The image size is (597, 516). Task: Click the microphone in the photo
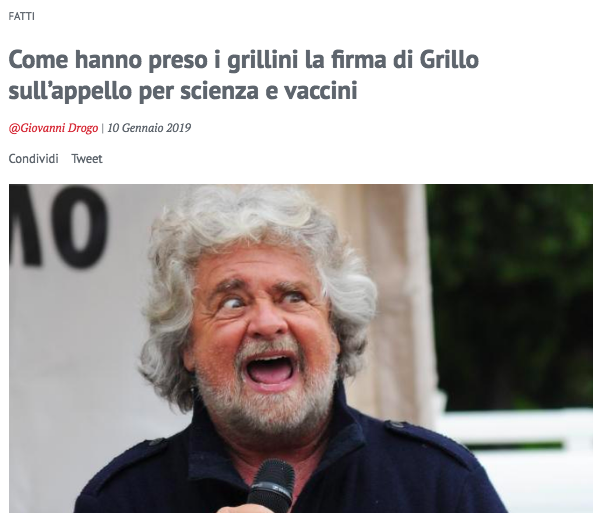tap(271, 486)
